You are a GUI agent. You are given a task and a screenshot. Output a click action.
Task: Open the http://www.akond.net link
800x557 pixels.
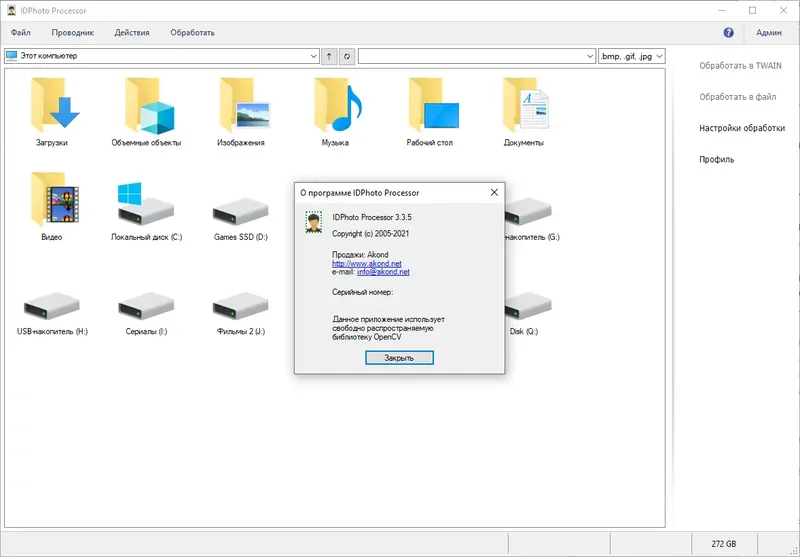tap(366, 264)
